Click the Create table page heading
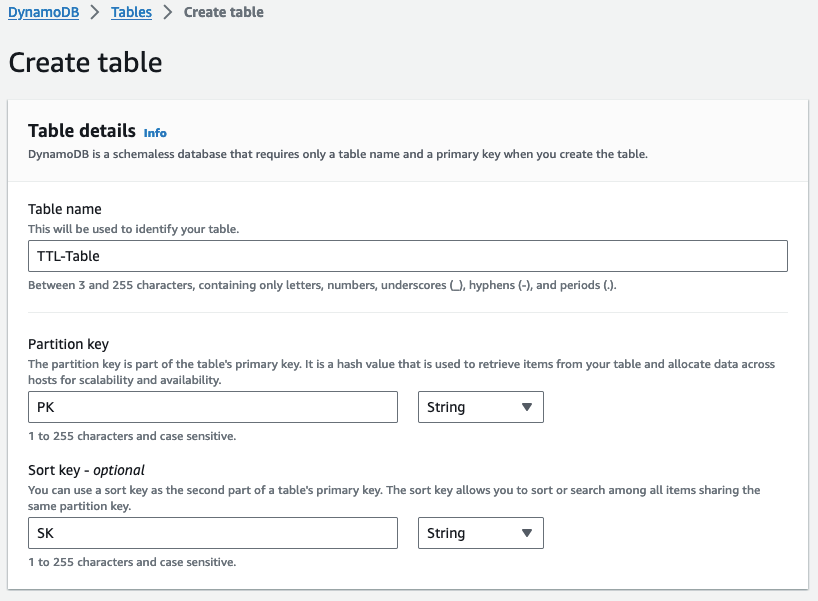 (85, 63)
